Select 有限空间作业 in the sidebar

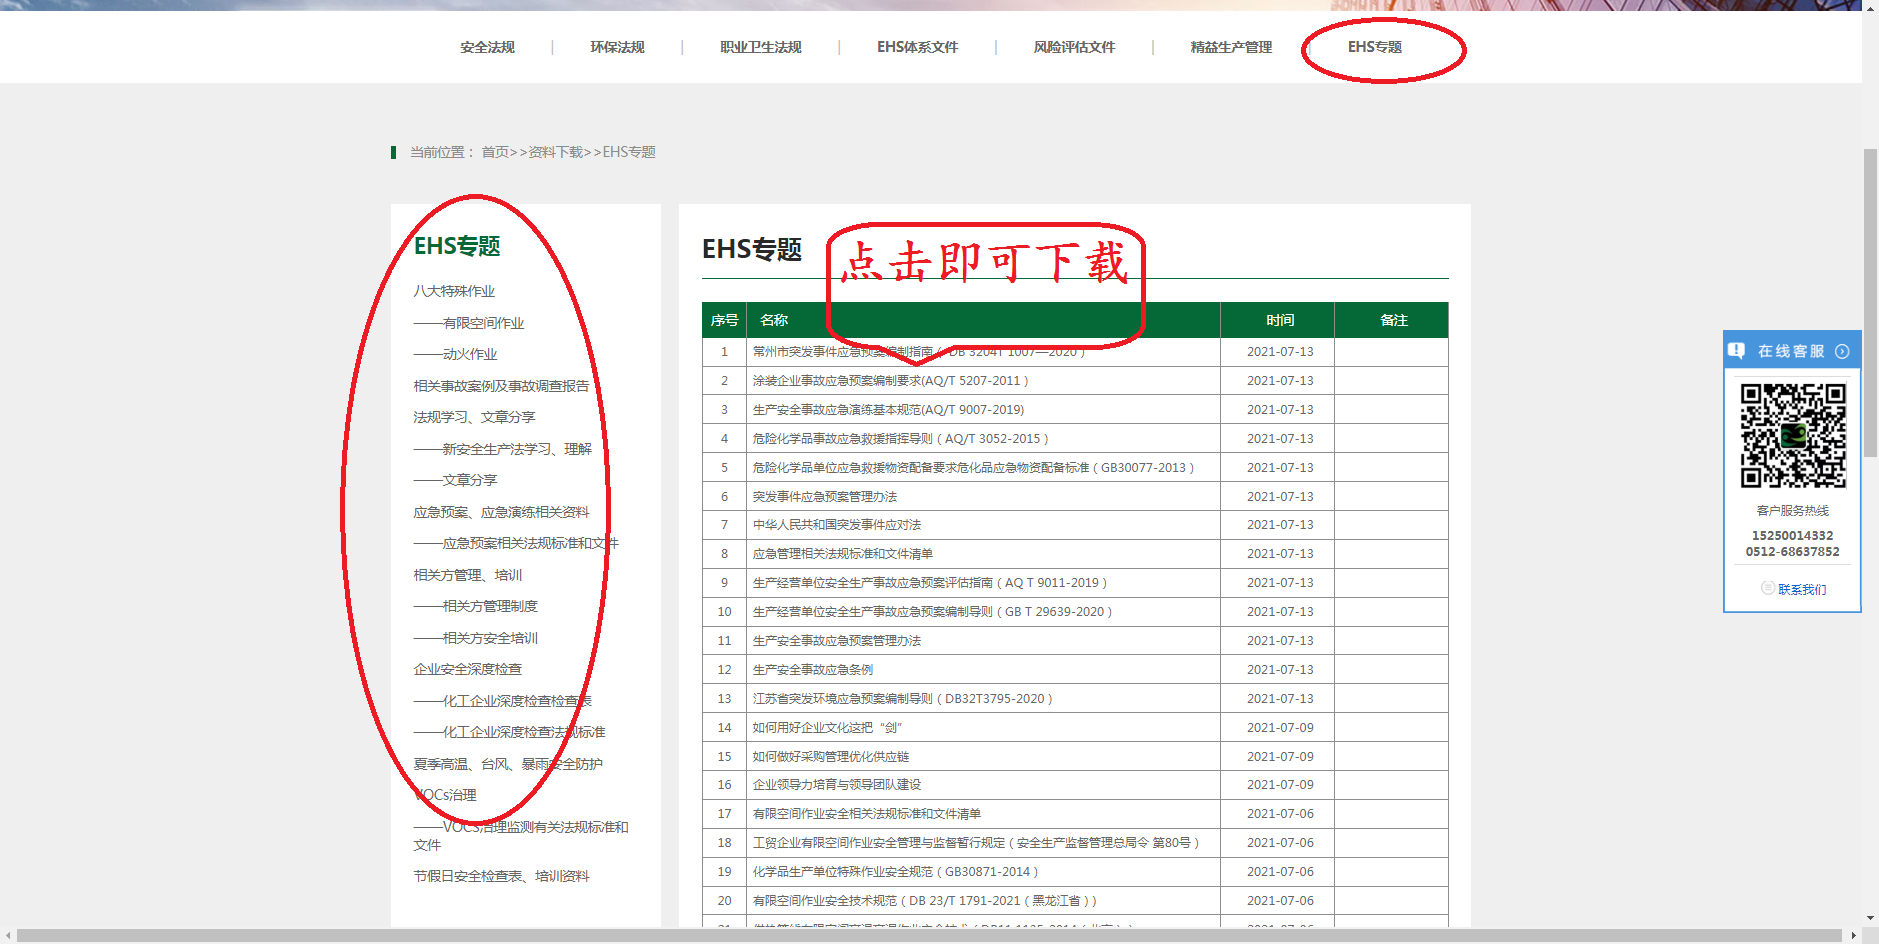[483, 323]
